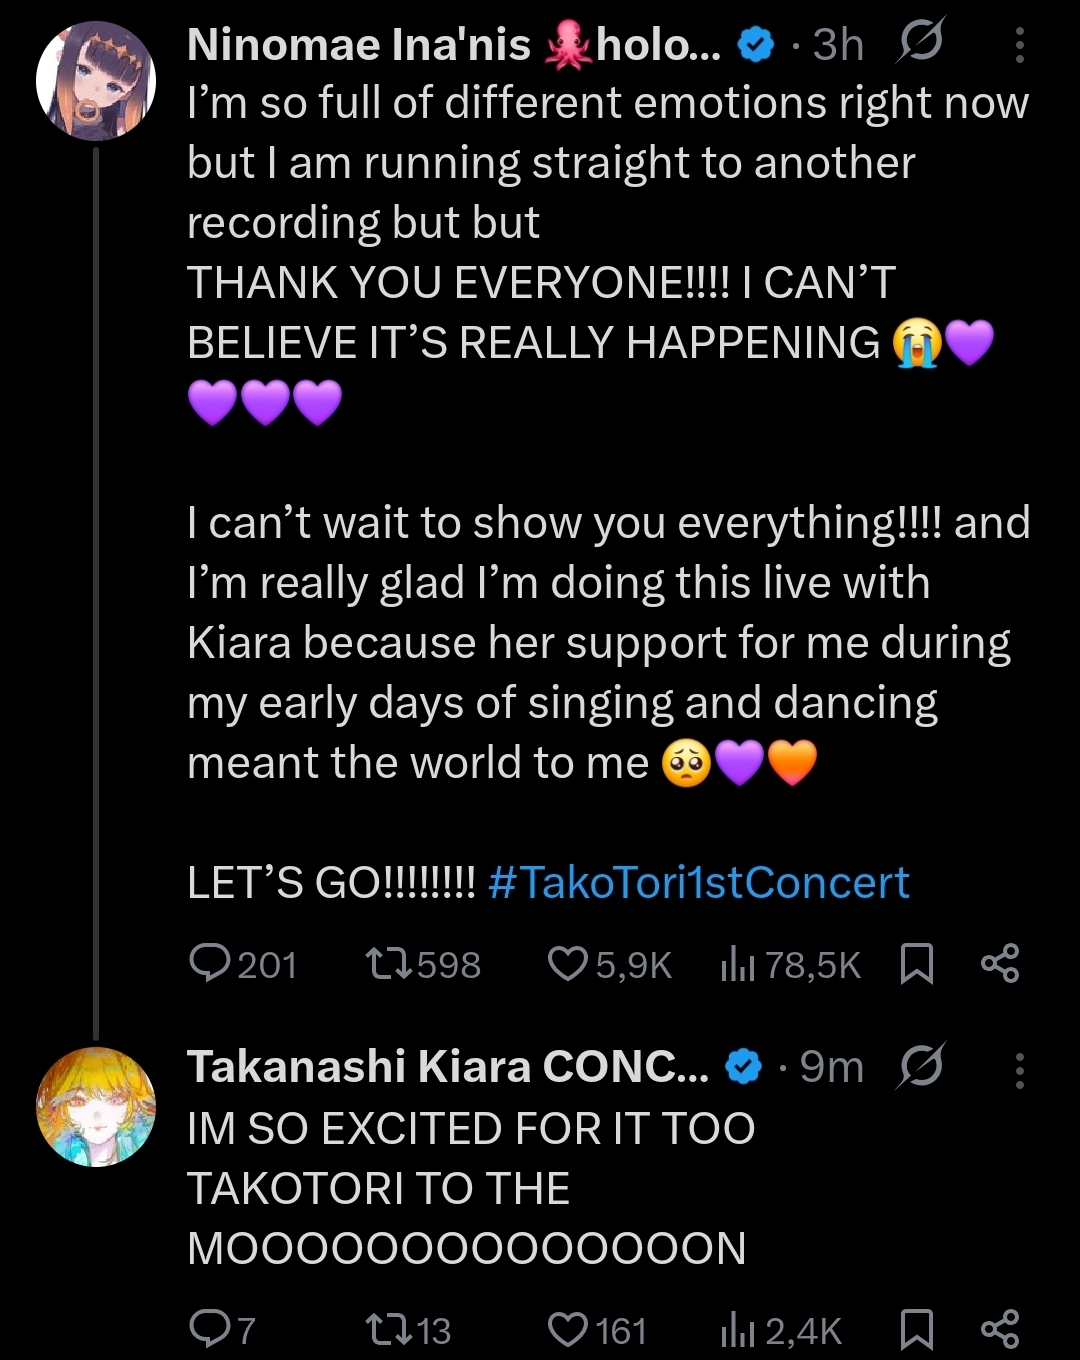Image resolution: width=1080 pixels, height=1360 pixels.
Task: Like Takanashi Kiara's reply
Action: click(568, 1330)
